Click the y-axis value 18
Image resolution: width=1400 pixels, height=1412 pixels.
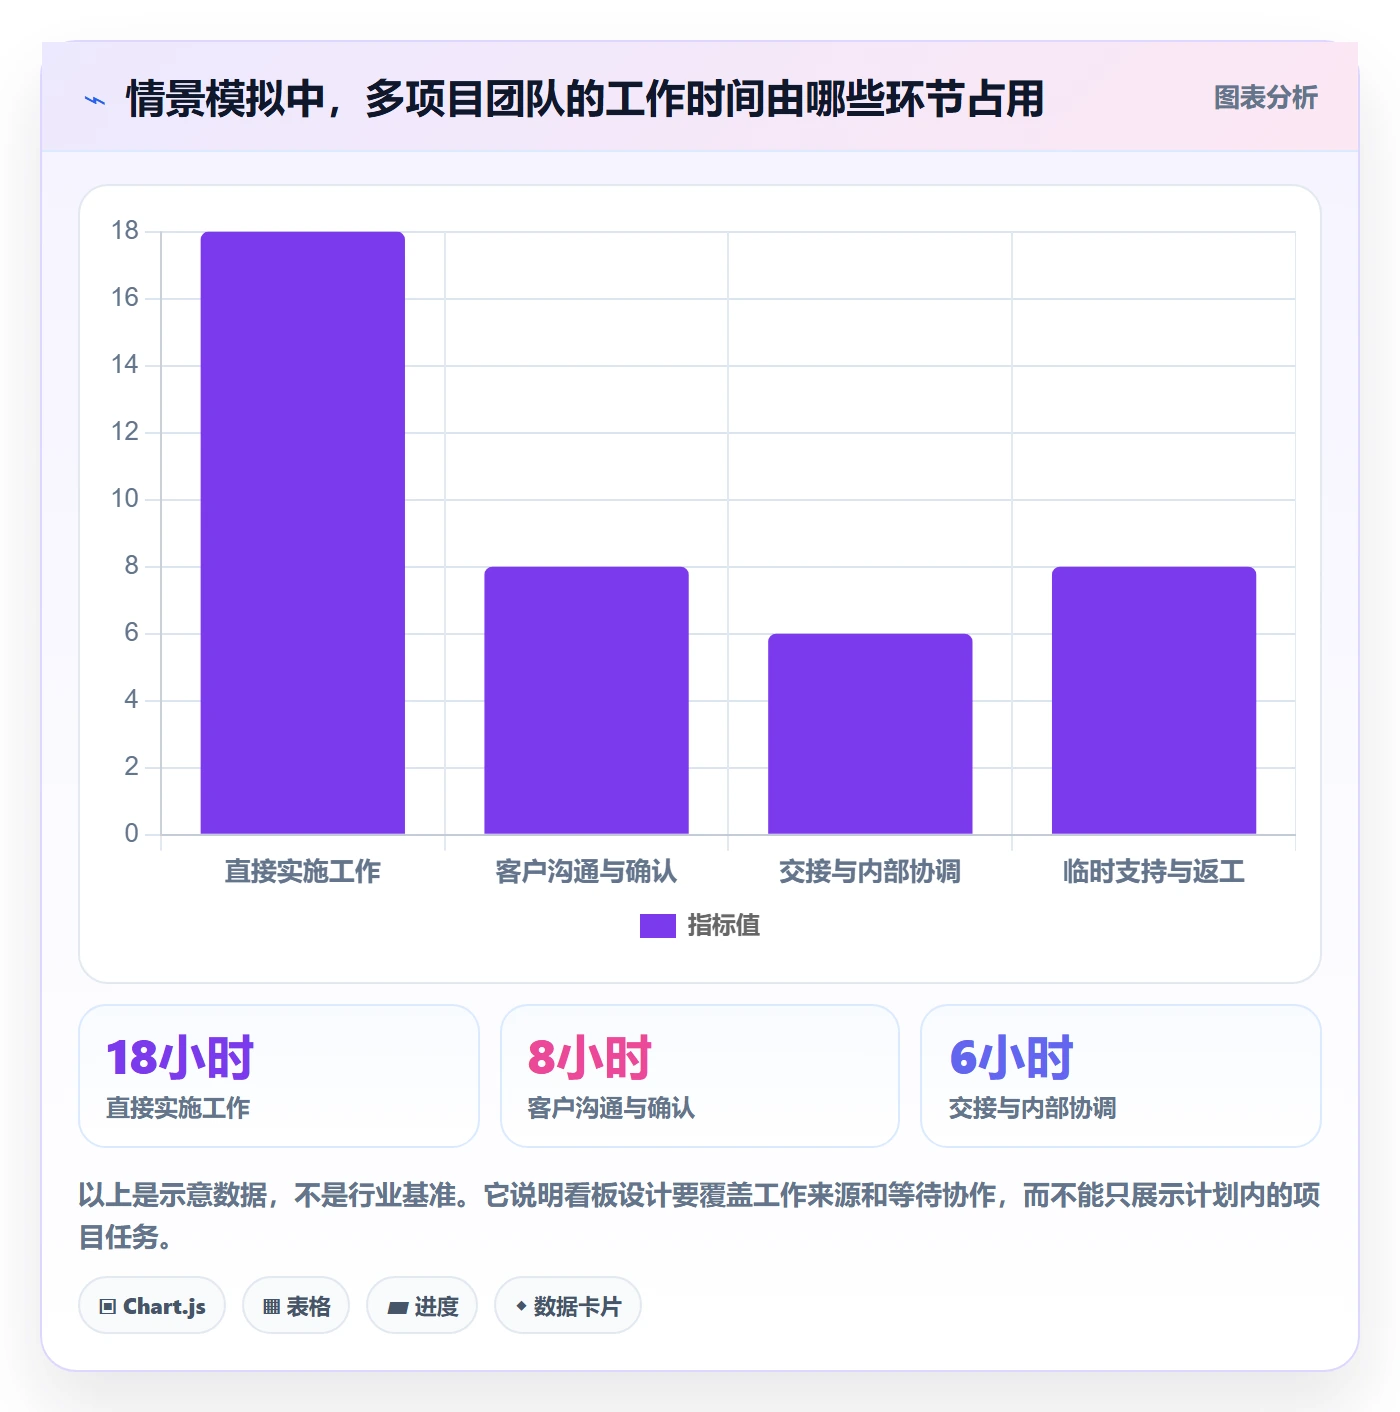125,231
